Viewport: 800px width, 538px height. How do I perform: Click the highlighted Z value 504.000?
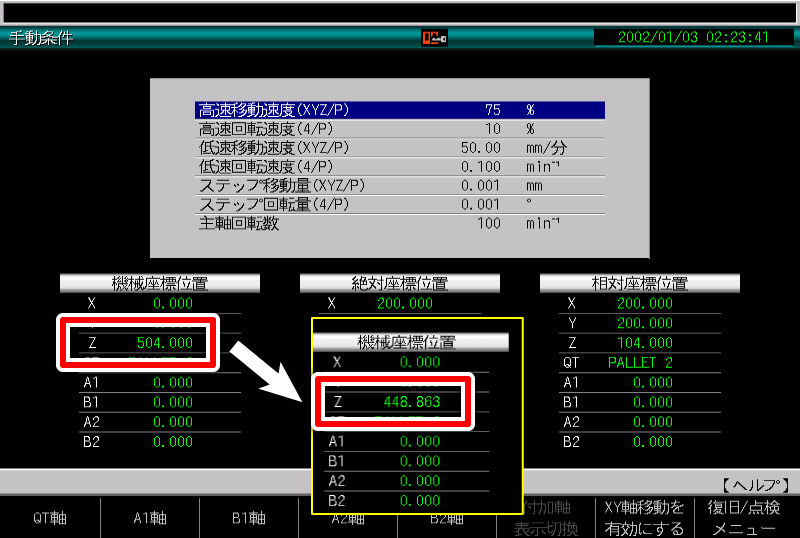pos(164,343)
